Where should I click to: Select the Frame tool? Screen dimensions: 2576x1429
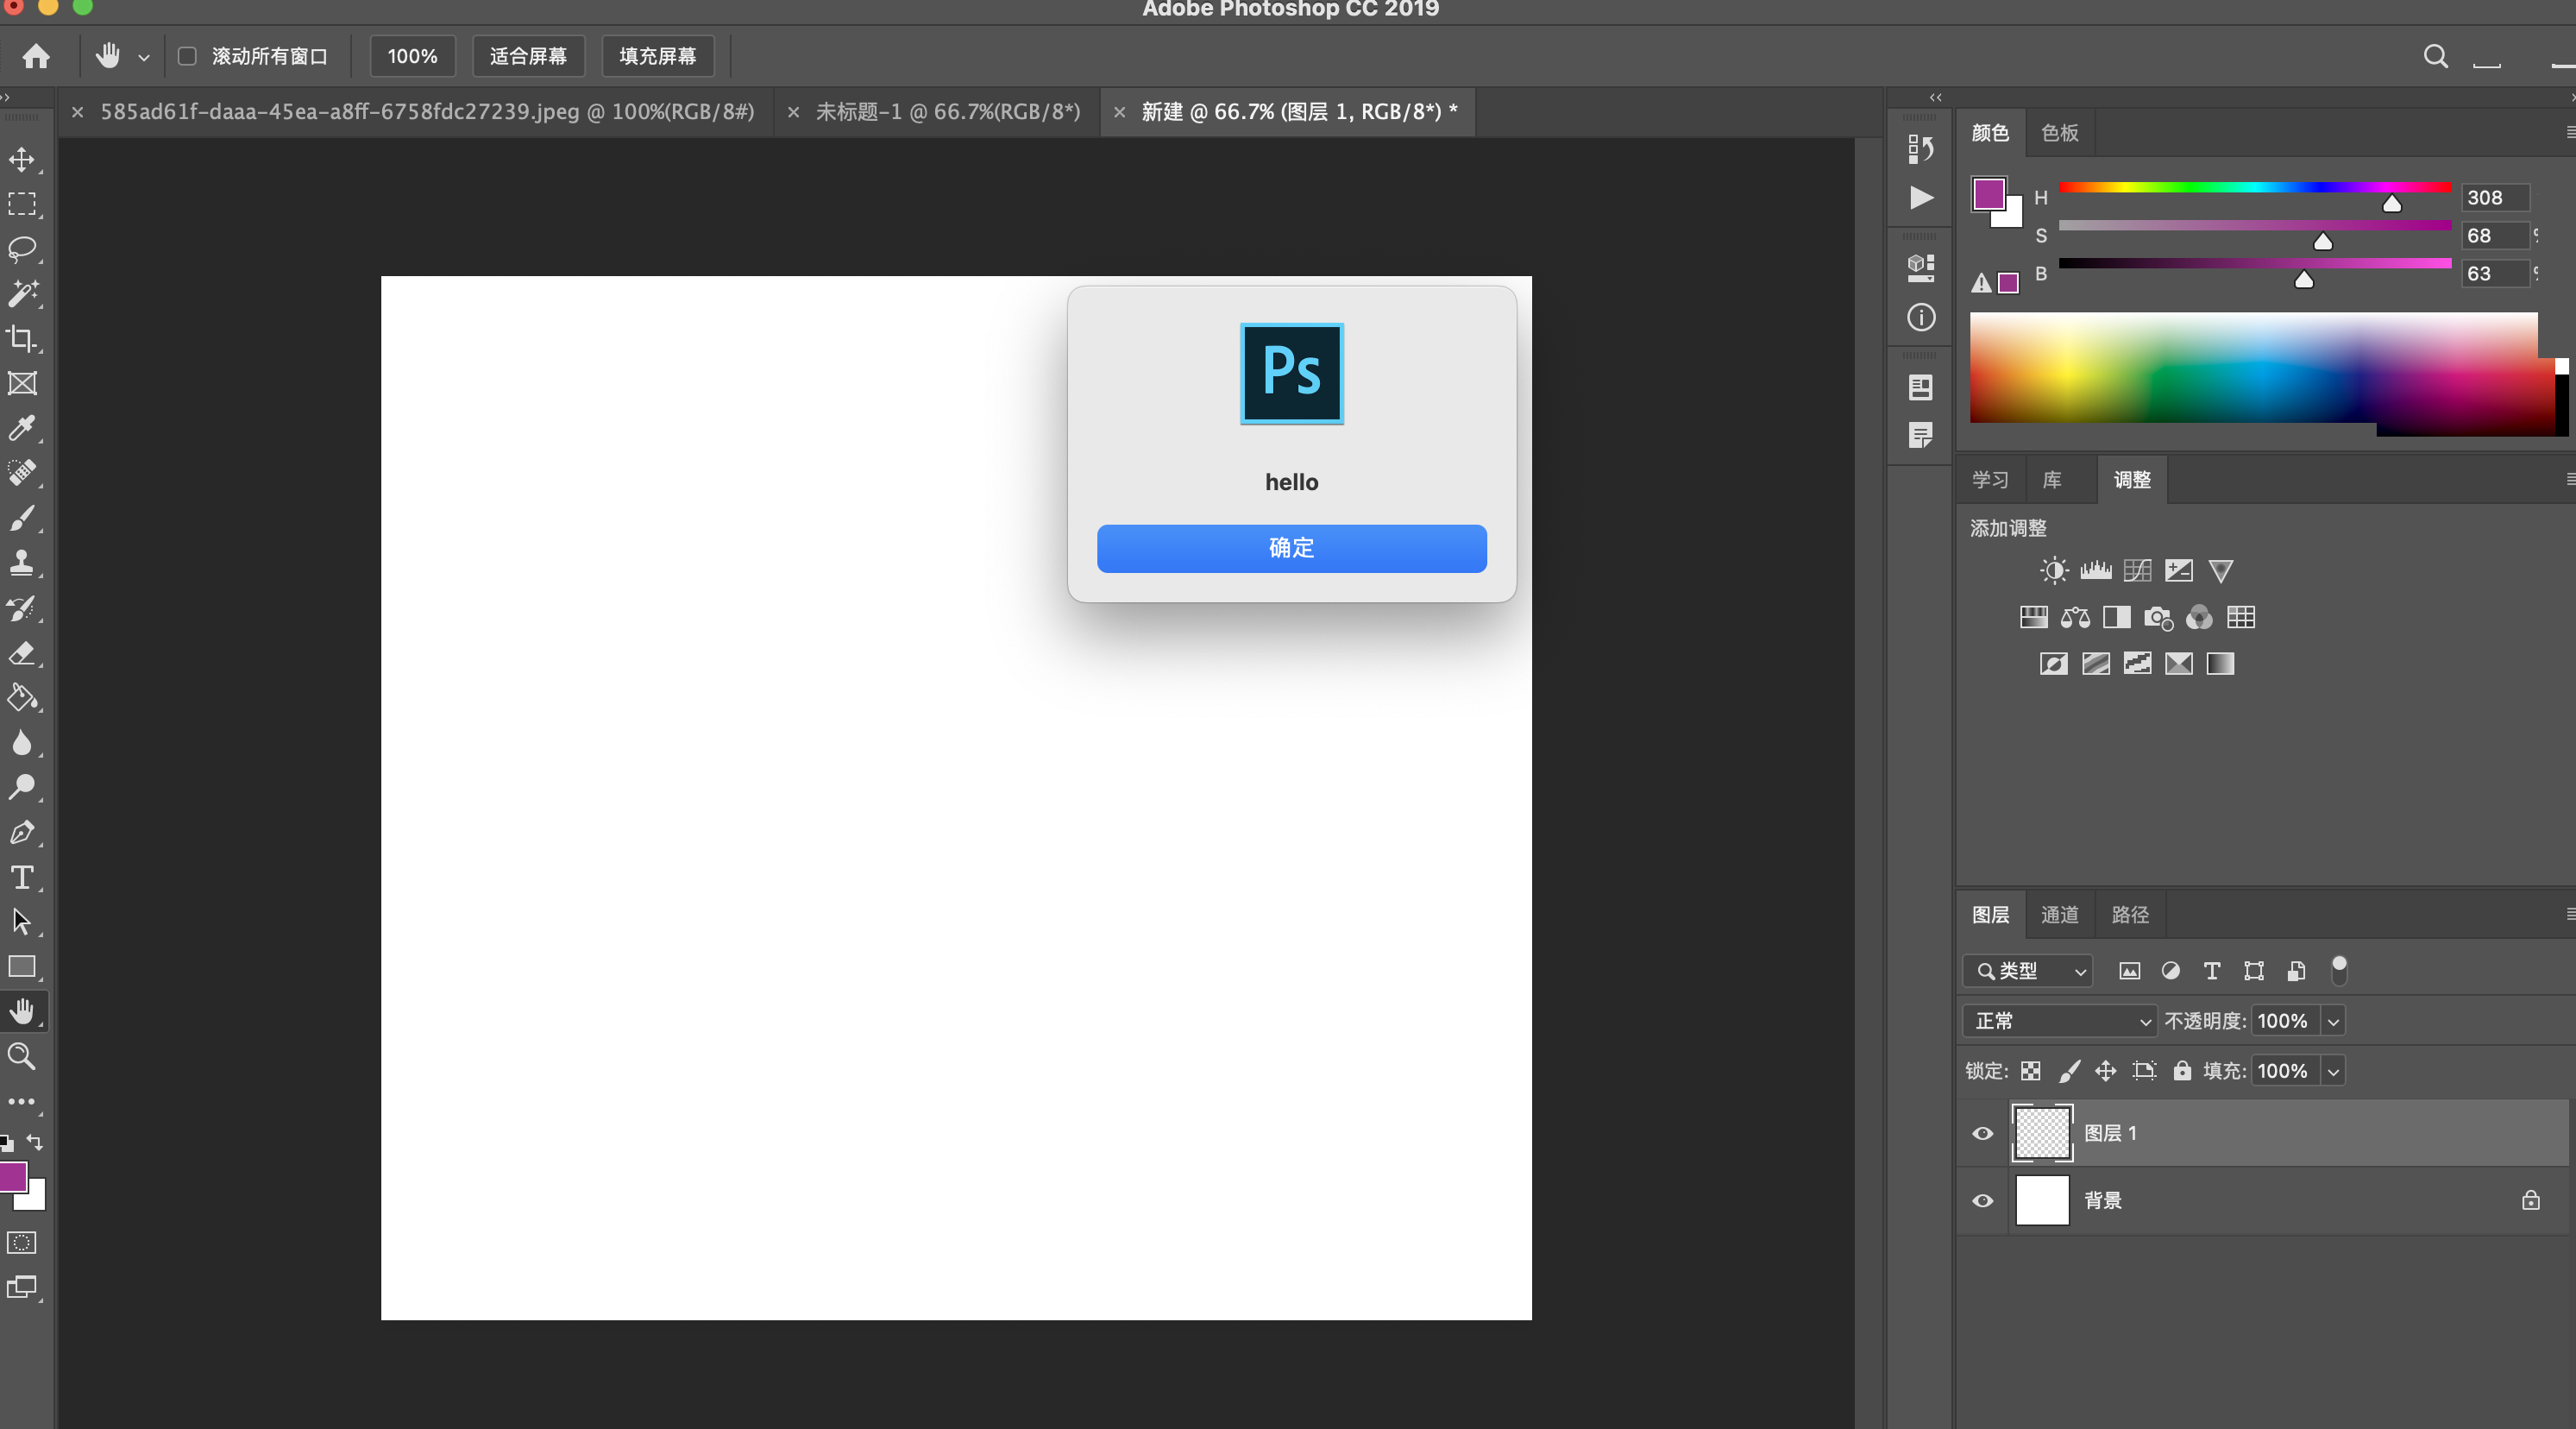[x=22, y=384]
